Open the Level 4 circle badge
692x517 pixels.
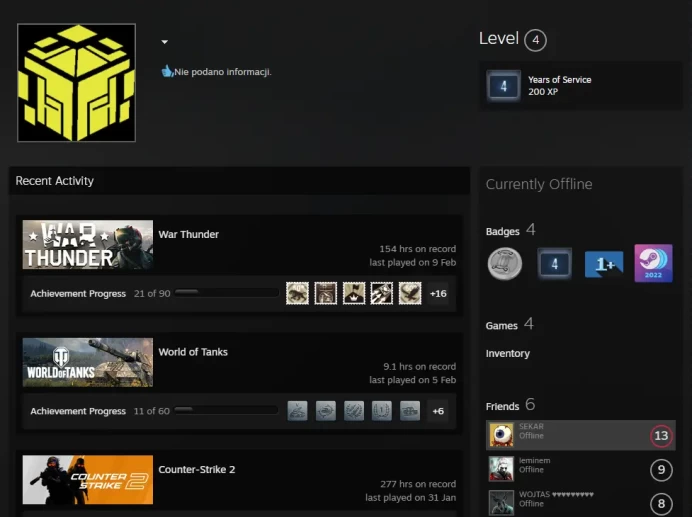[x=535, y=40]
